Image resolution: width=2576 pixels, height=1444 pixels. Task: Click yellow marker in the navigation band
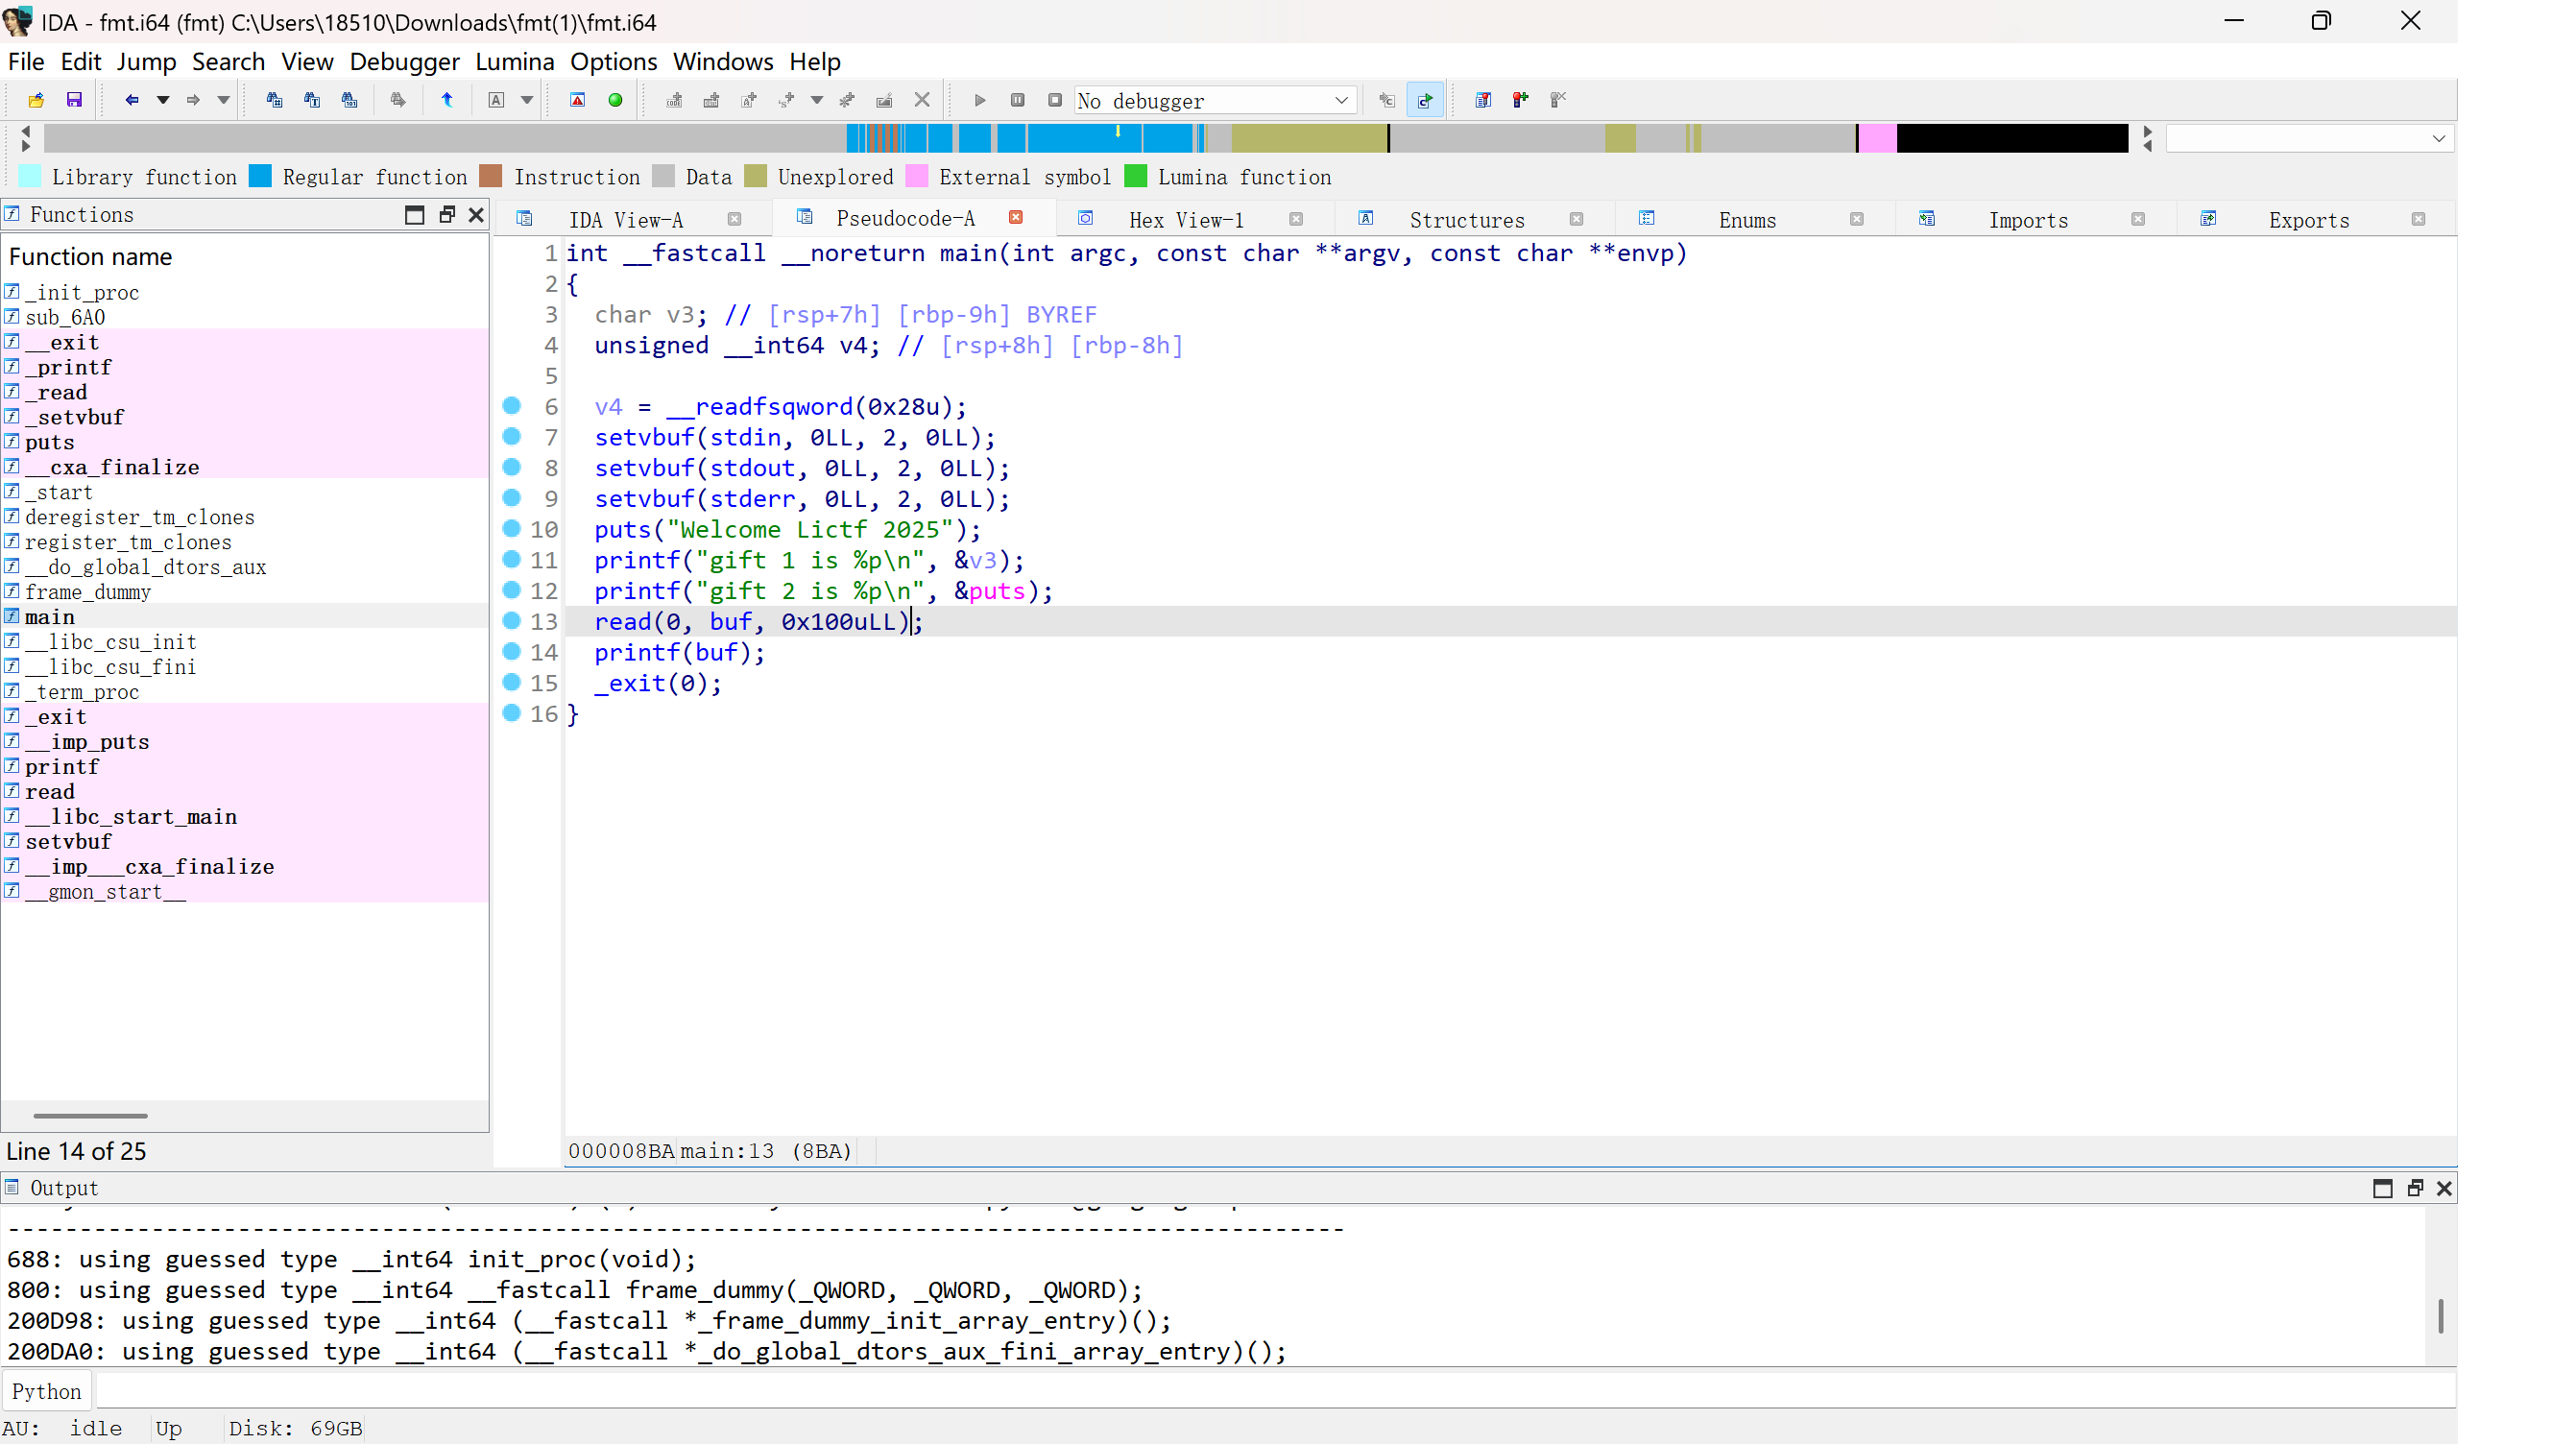point(1118,131)
